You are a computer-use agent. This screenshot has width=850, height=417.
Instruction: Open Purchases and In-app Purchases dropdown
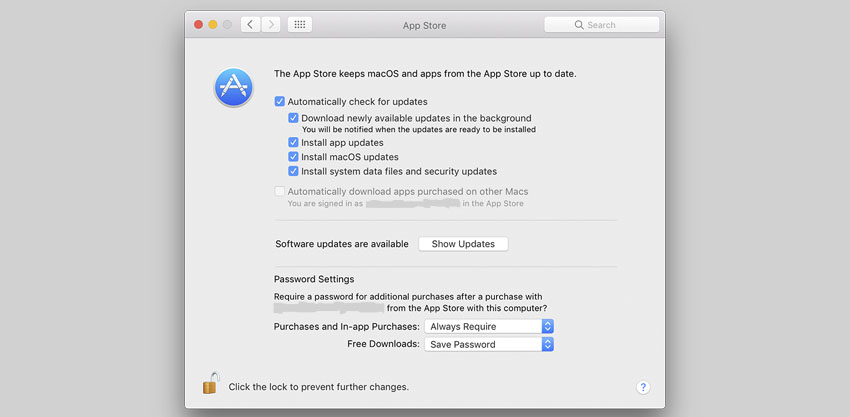point(488,326)
